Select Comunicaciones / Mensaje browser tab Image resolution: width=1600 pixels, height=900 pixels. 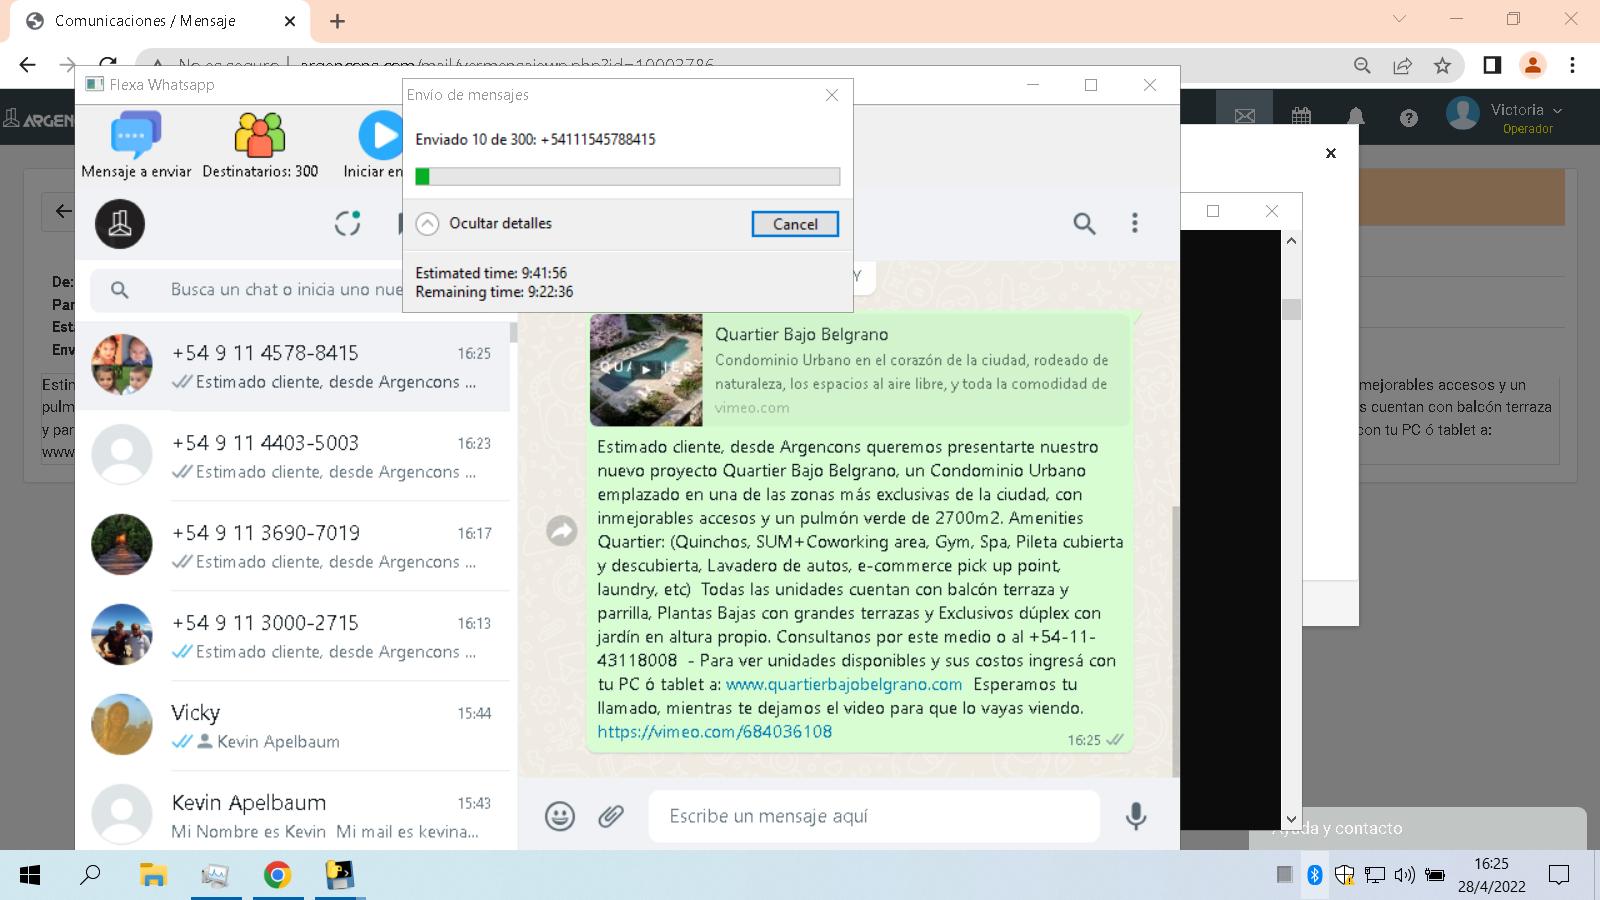coord(160,21)
